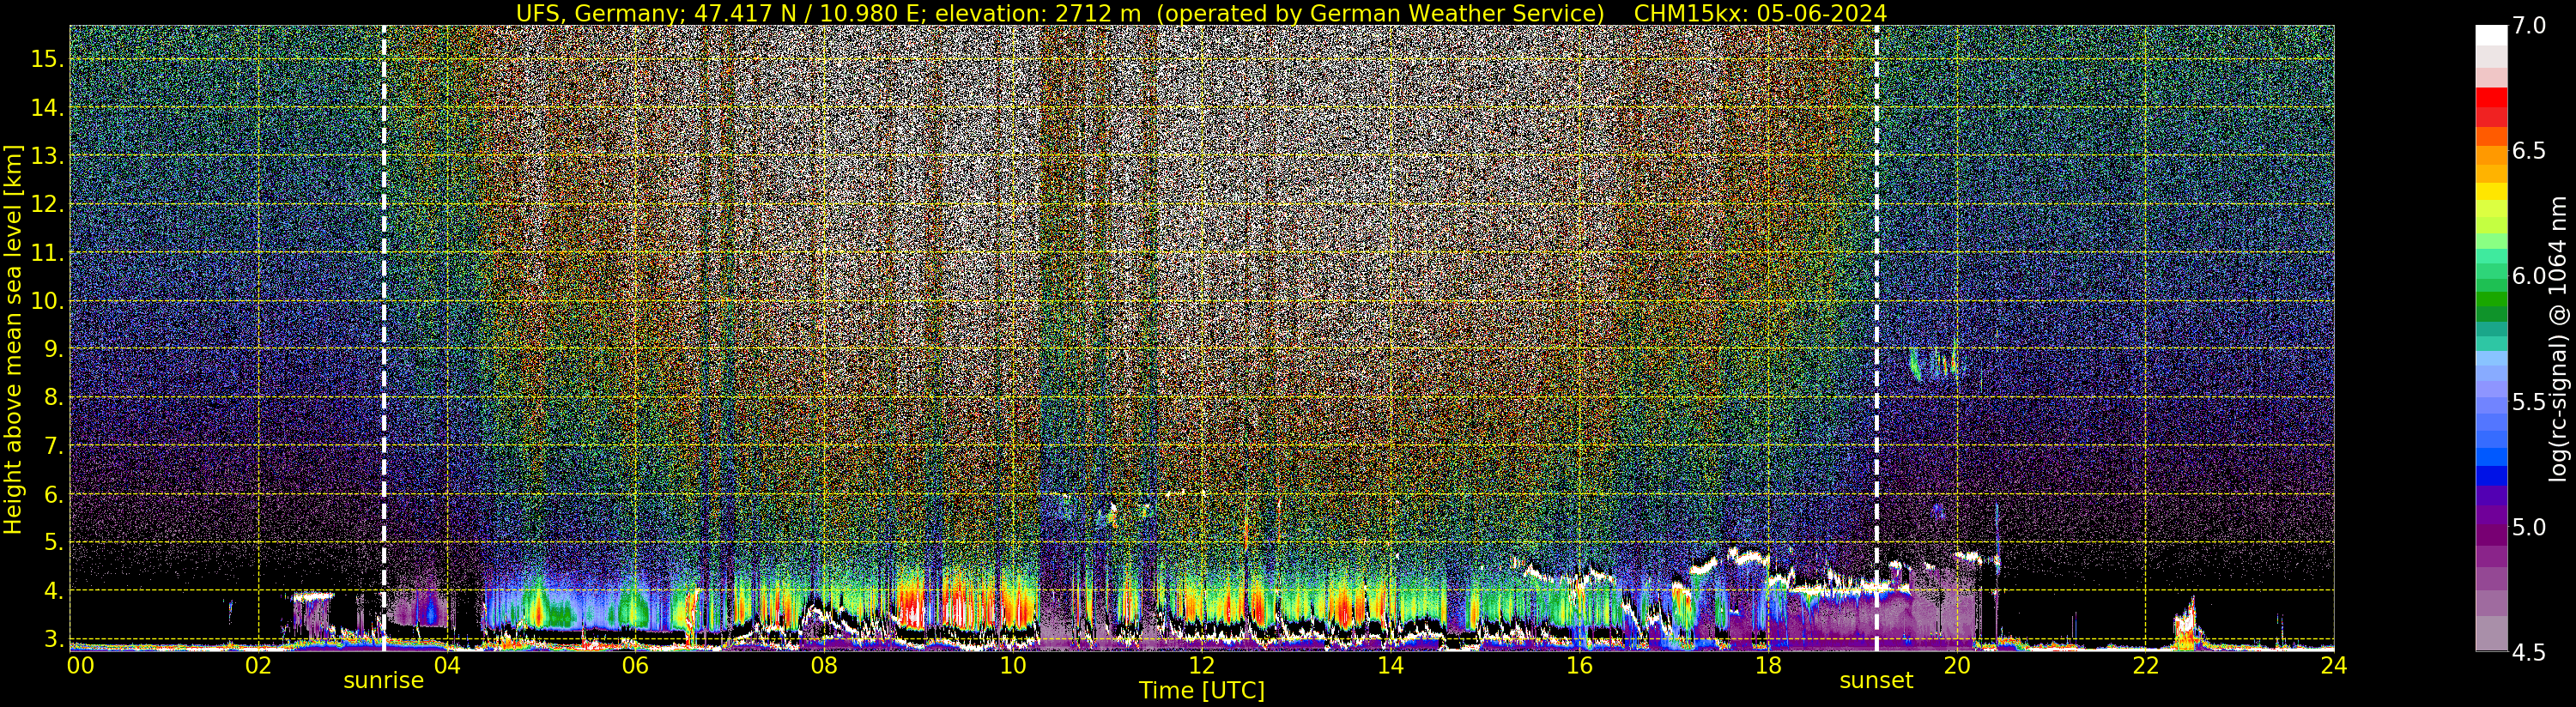Click the height tick "6."
Viewport: 2576px width, 707px height.
tap(52, 494)
